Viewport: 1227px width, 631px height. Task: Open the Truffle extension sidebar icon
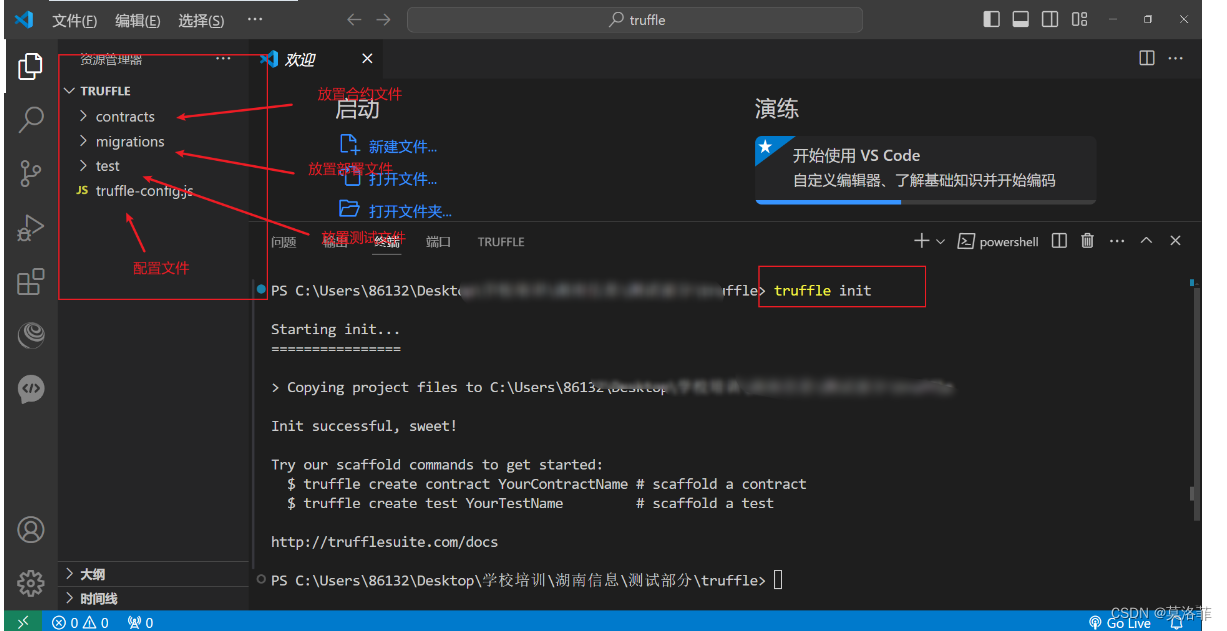31,336
